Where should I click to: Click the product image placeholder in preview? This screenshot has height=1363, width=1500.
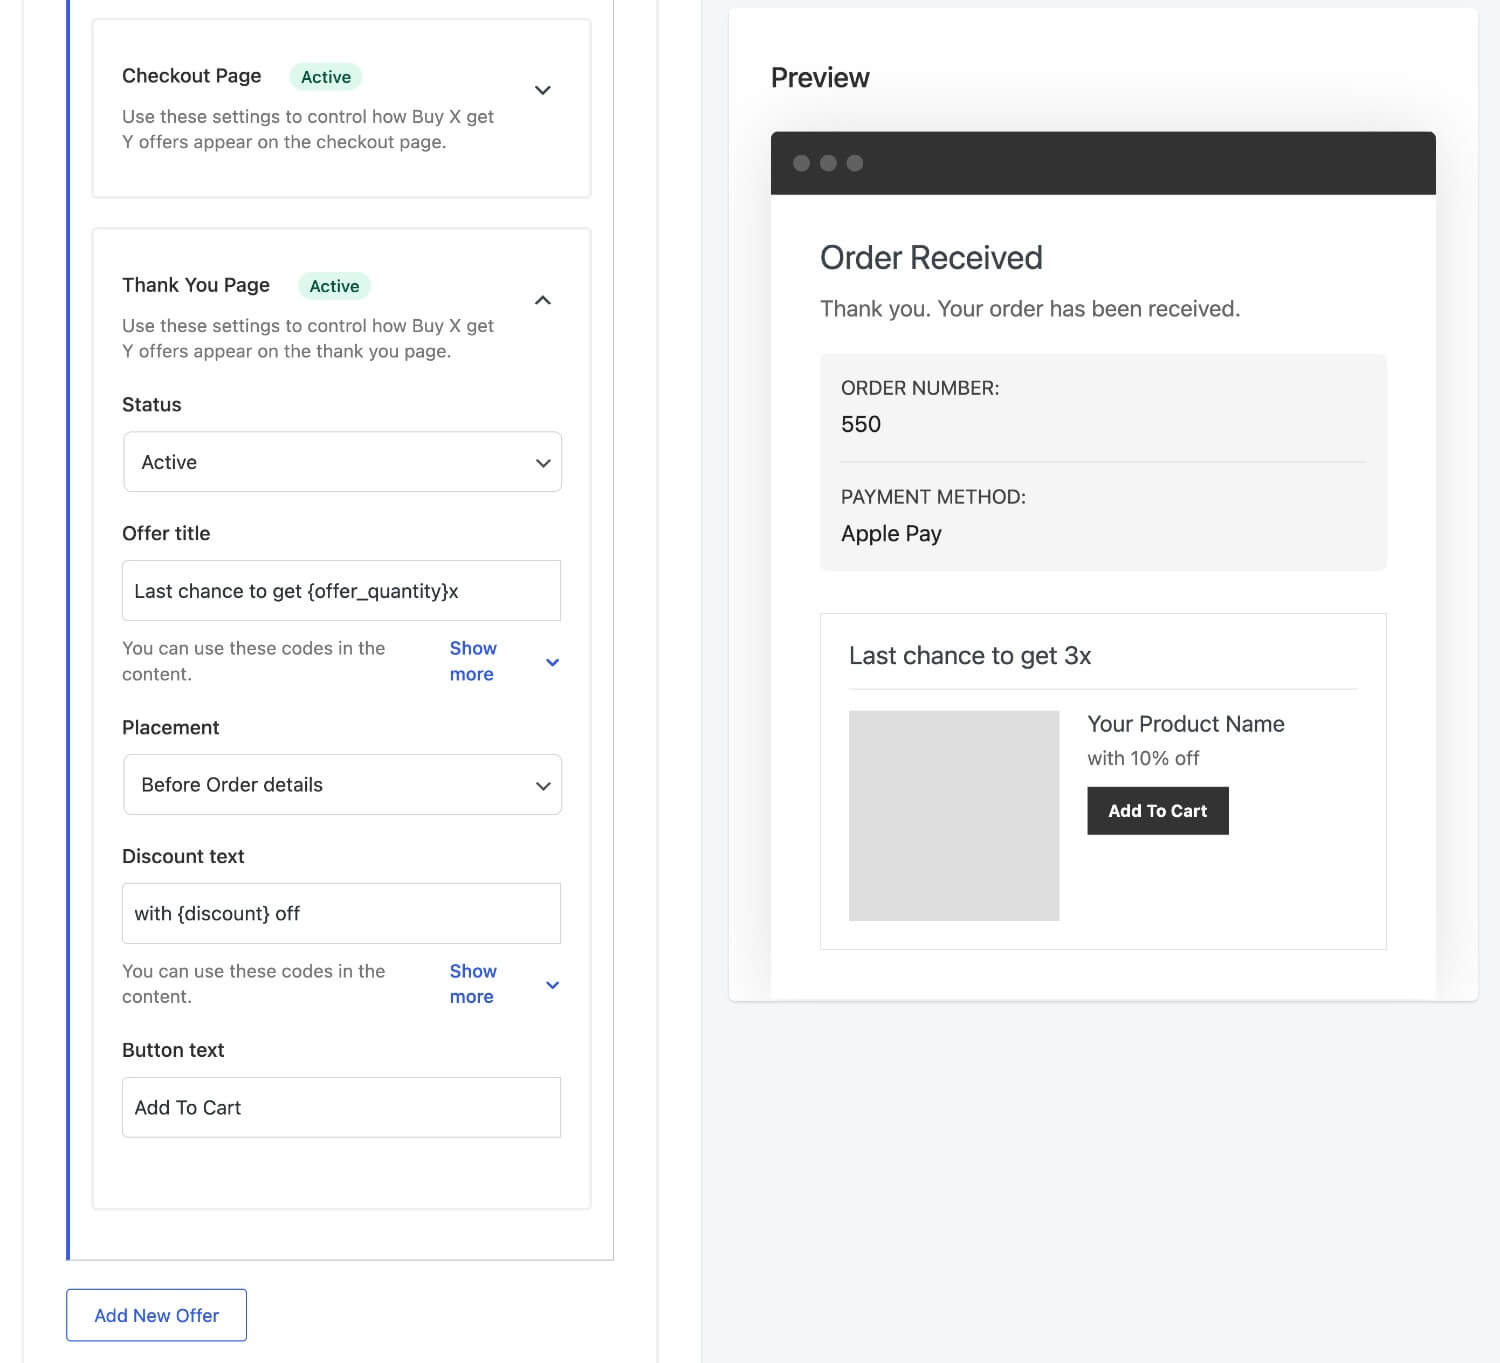[x=954, y=816]
